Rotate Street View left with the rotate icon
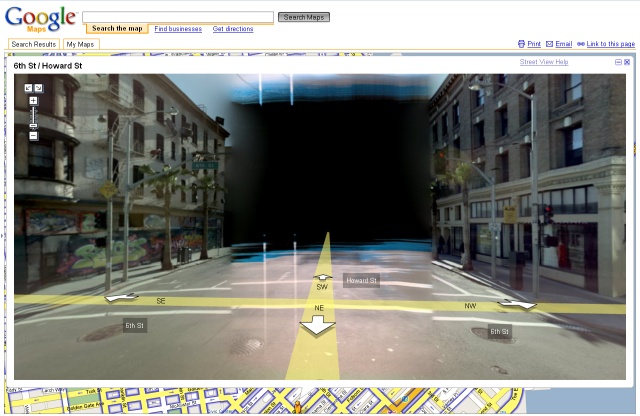The width and height of the screenshot is (640, 416). [28, 88]
